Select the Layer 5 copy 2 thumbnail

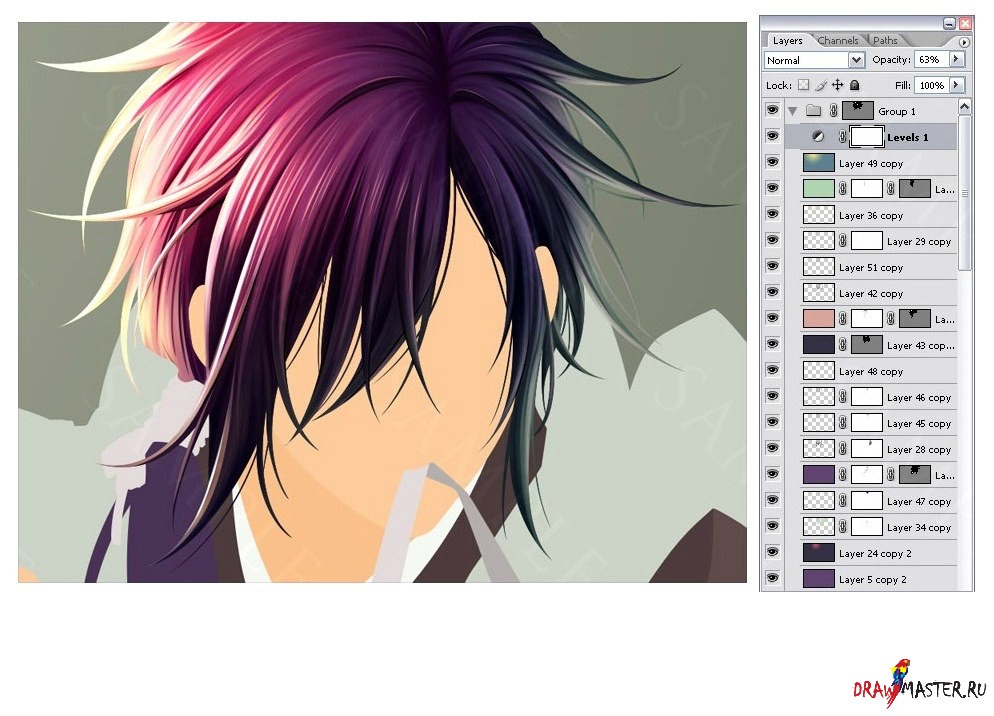point(818,579)
